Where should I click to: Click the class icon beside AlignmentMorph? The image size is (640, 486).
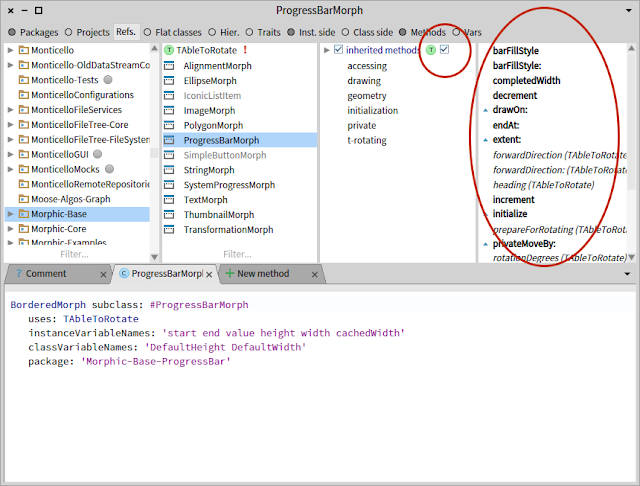169,66
